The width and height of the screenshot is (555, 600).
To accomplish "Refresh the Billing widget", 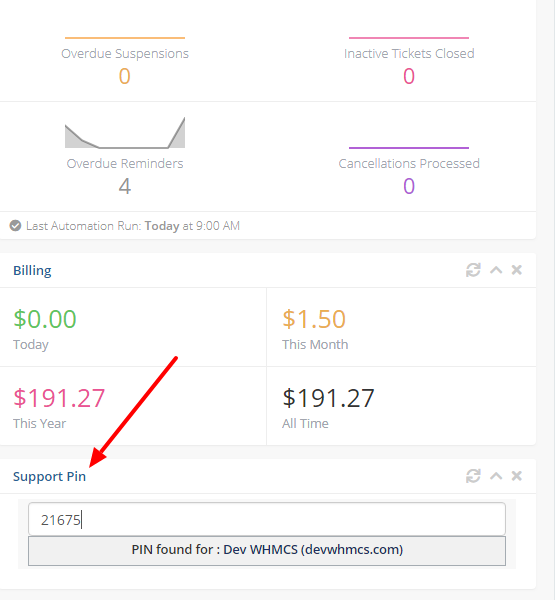I will 473,270.
